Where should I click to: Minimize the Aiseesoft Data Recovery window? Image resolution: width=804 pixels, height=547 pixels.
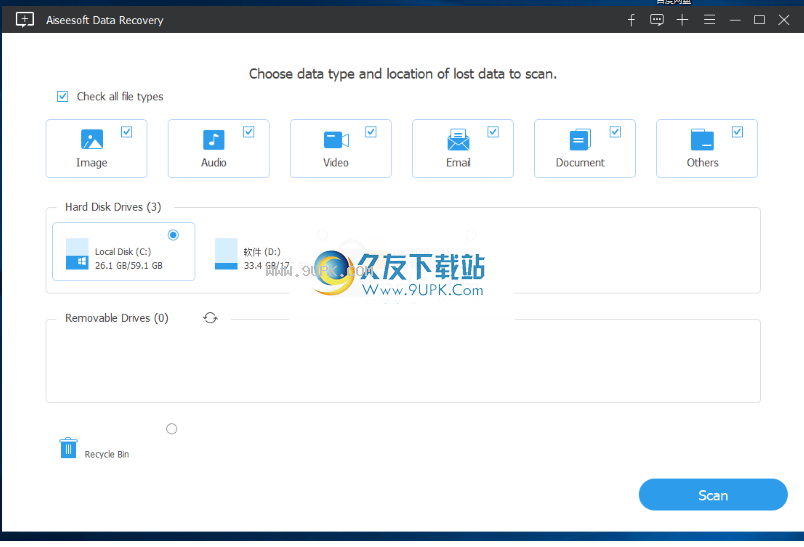tap(735, 20)
